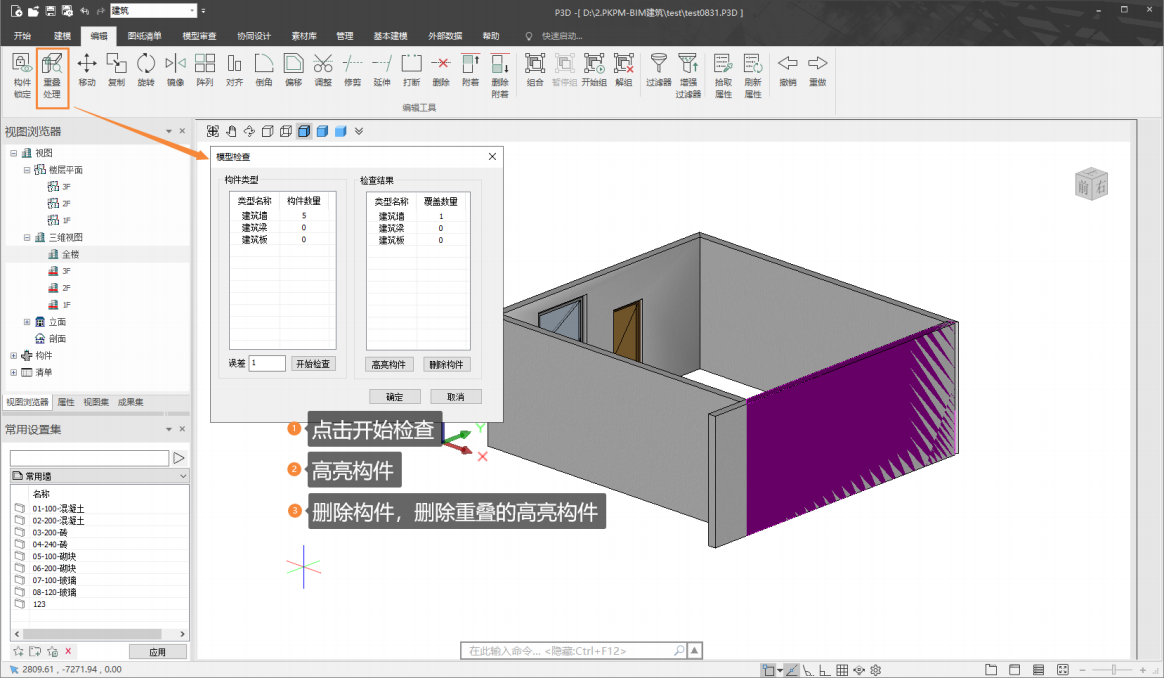1164x678 pixels.
Task: Open the 建模 ribbon tab
Action: coord(62,36)
